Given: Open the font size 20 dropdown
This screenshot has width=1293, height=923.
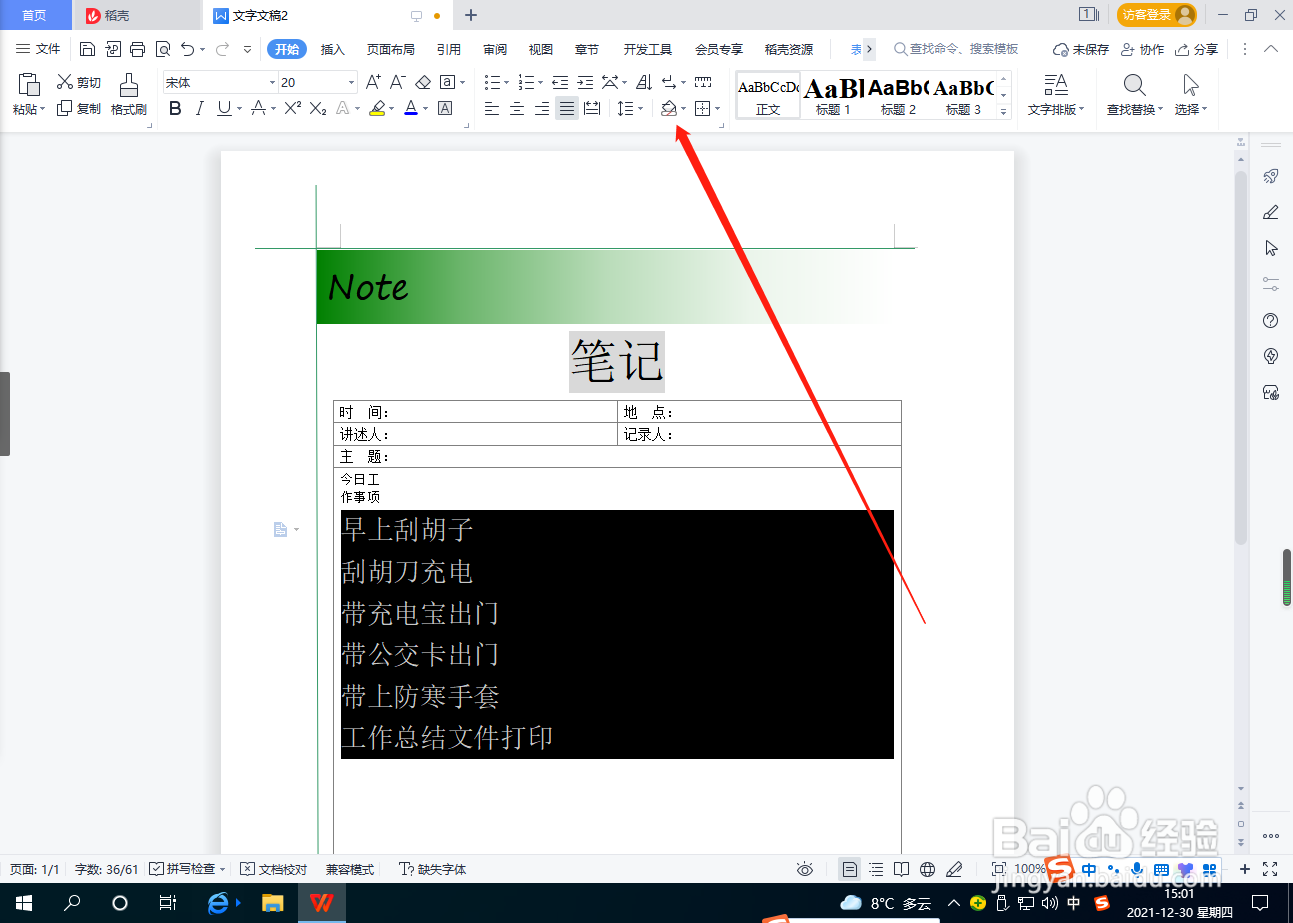Looking at the screenshot, I should coord(351,82).
